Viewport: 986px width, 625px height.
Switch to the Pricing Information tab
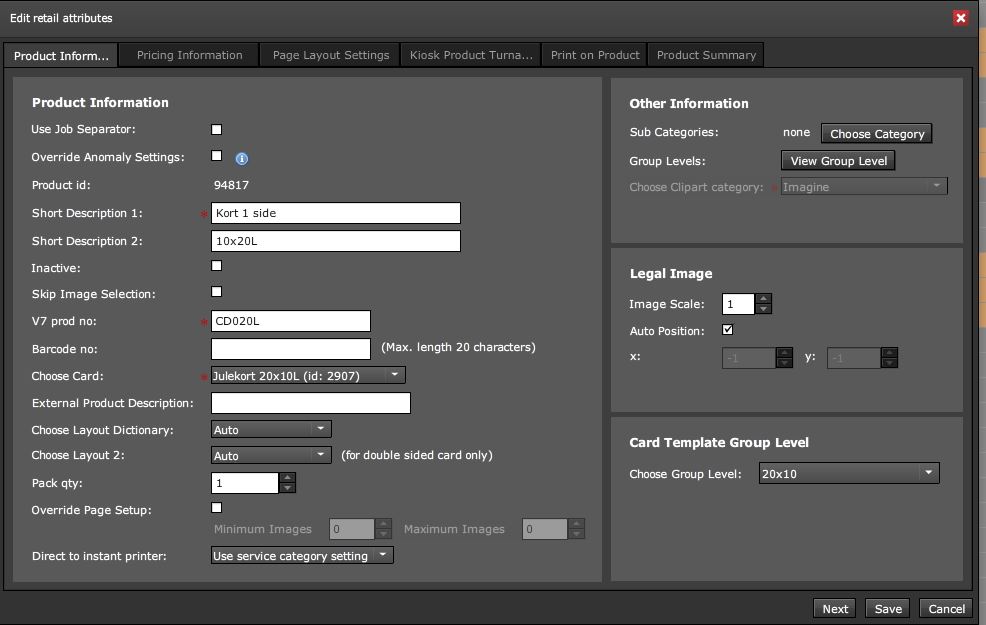pos(189,55)
